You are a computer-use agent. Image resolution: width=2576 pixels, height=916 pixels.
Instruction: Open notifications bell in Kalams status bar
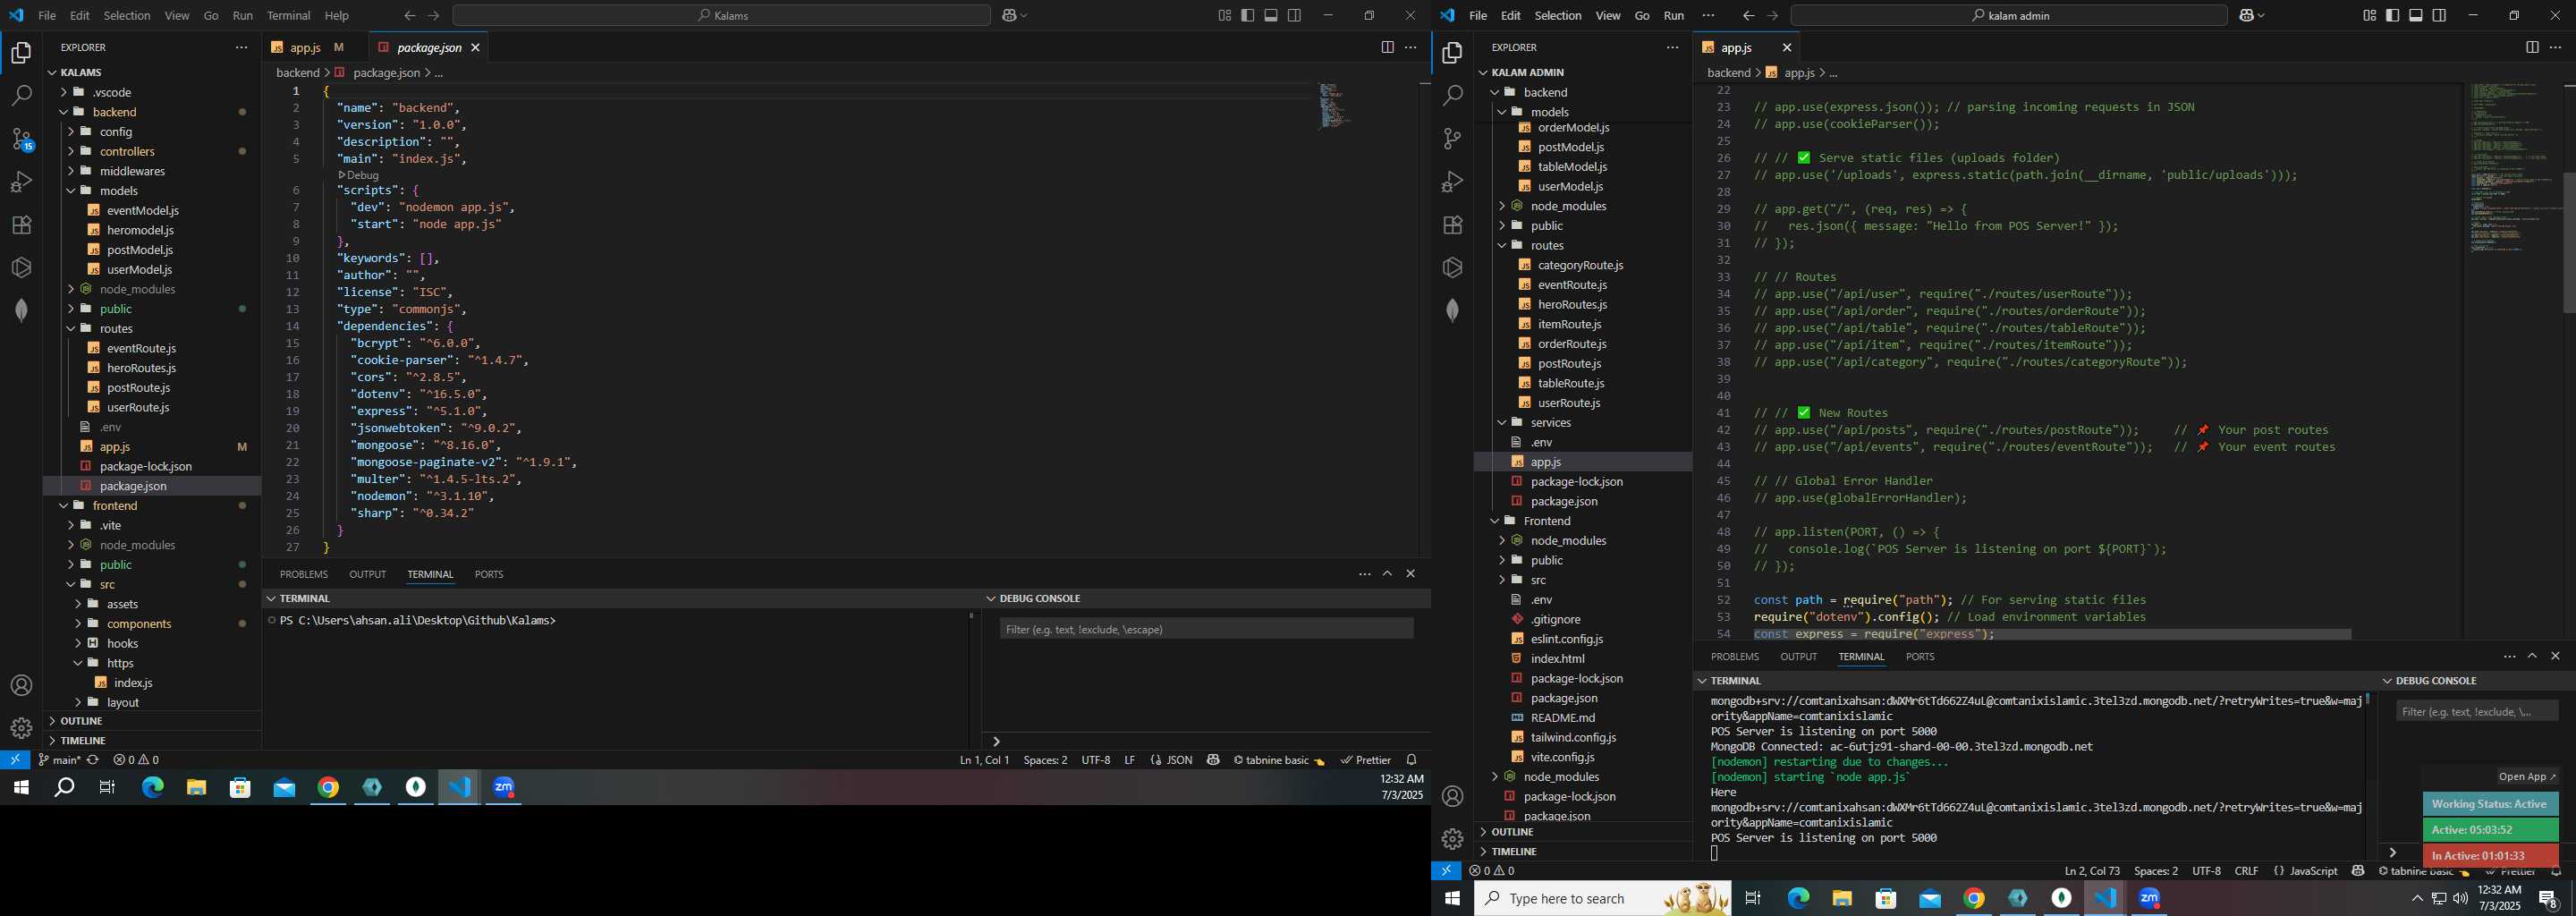1411,760
